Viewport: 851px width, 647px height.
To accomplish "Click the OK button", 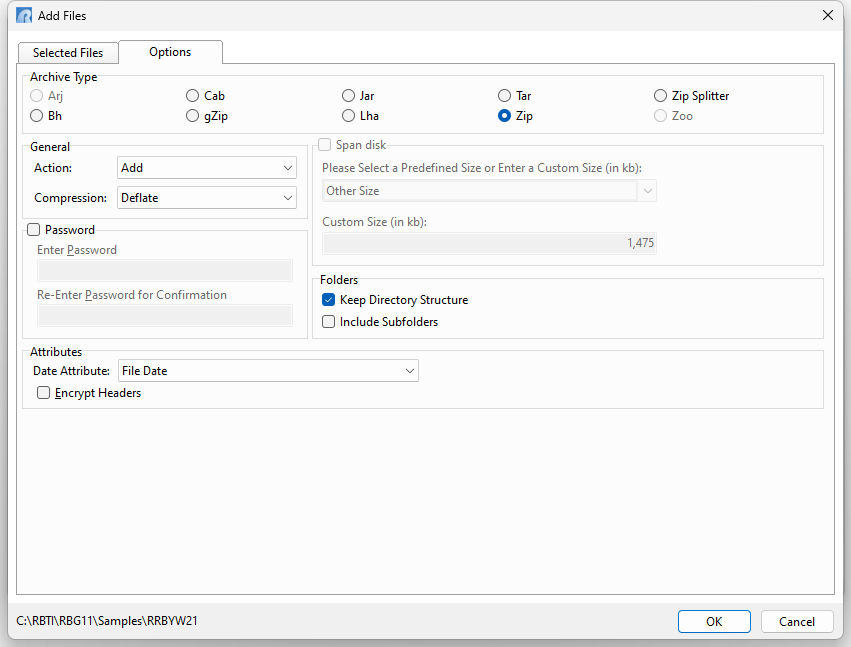I will click(714, 621).
